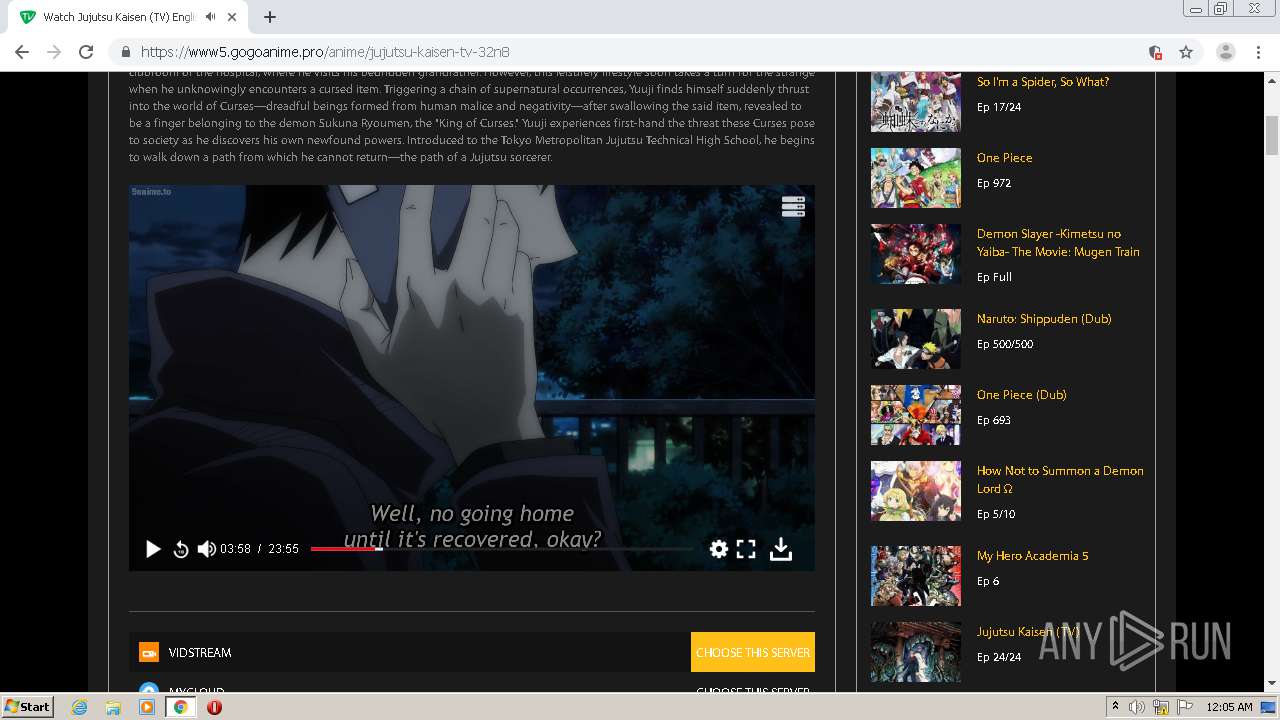This screenshot has width=1280, height=720.
Task: Choose the VIDSTREAM server
Action: pyautogui.click(x=752, y=652)
